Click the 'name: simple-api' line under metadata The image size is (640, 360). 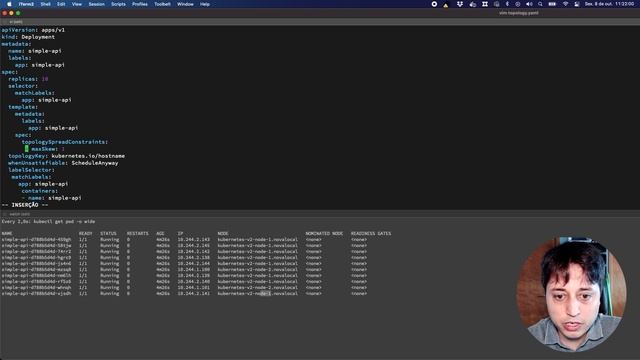35,51
